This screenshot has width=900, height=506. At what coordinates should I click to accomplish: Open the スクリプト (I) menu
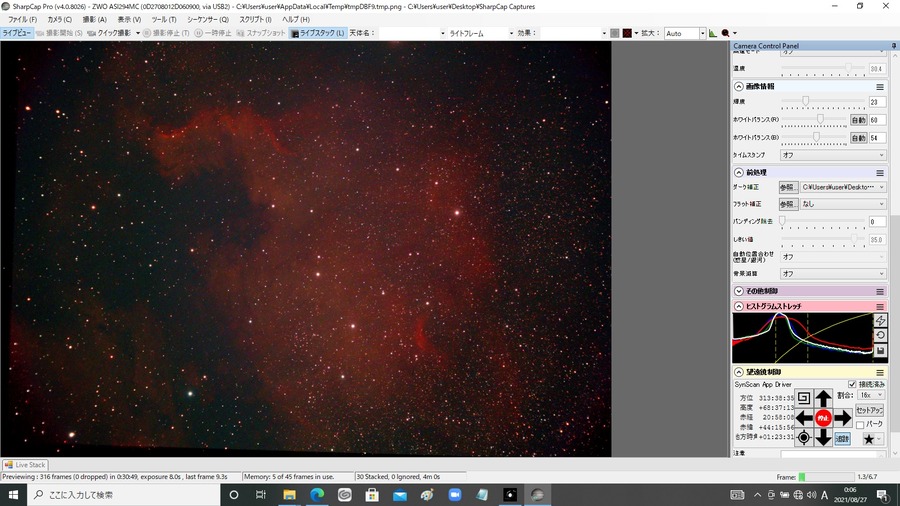tap(255, 20)
